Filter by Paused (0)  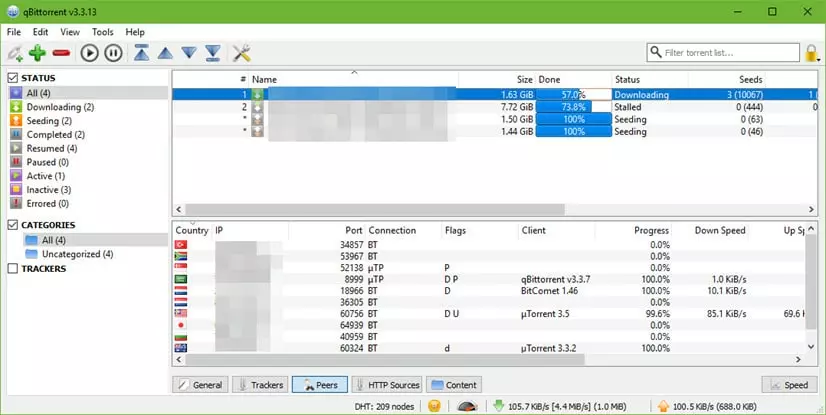point(88,162)
